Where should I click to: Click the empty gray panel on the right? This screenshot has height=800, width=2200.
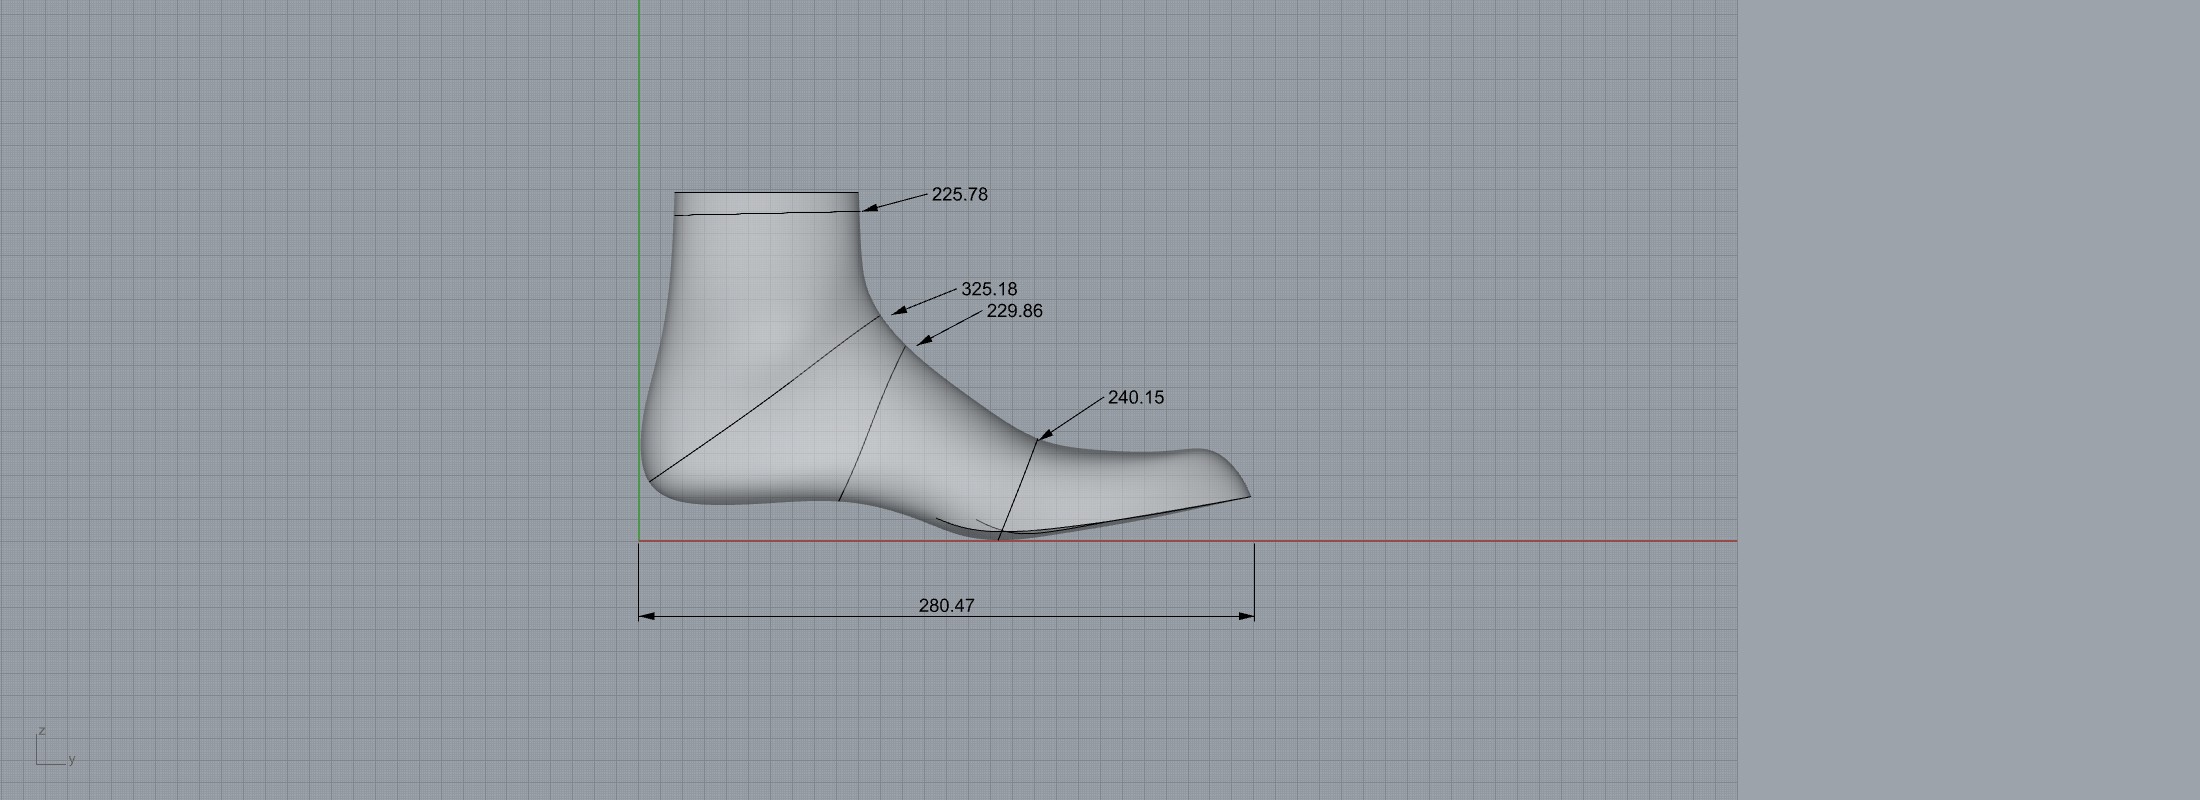click(1968, 400)
